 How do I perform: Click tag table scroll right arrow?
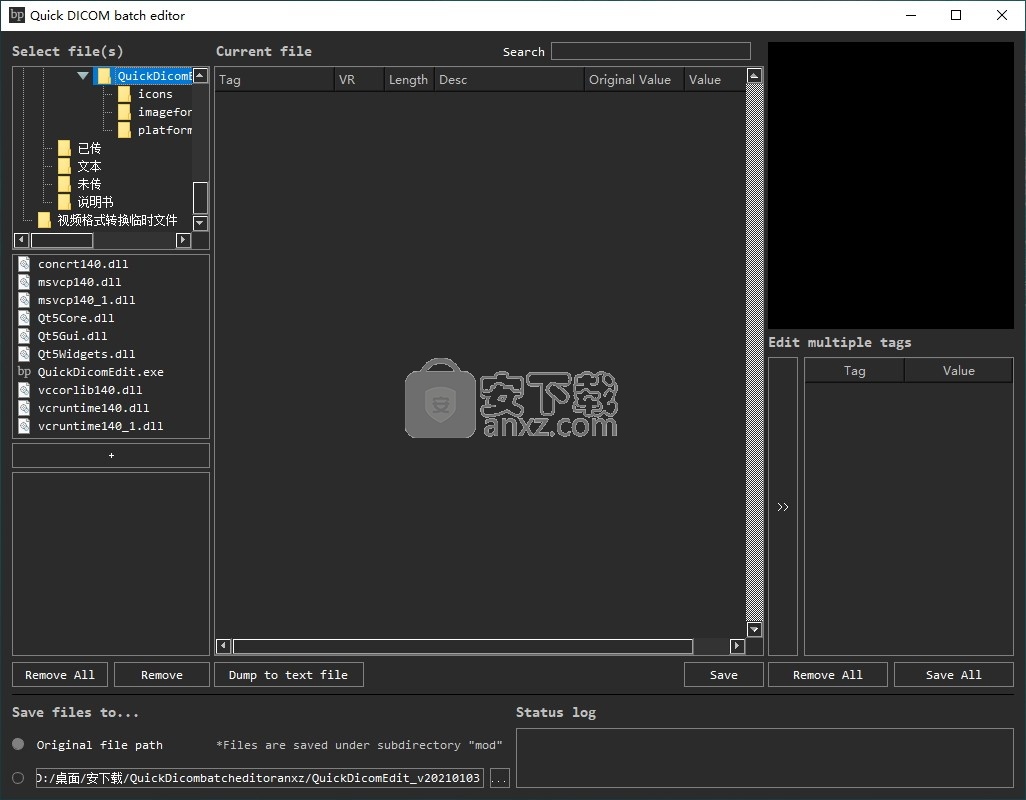[737, 646]
